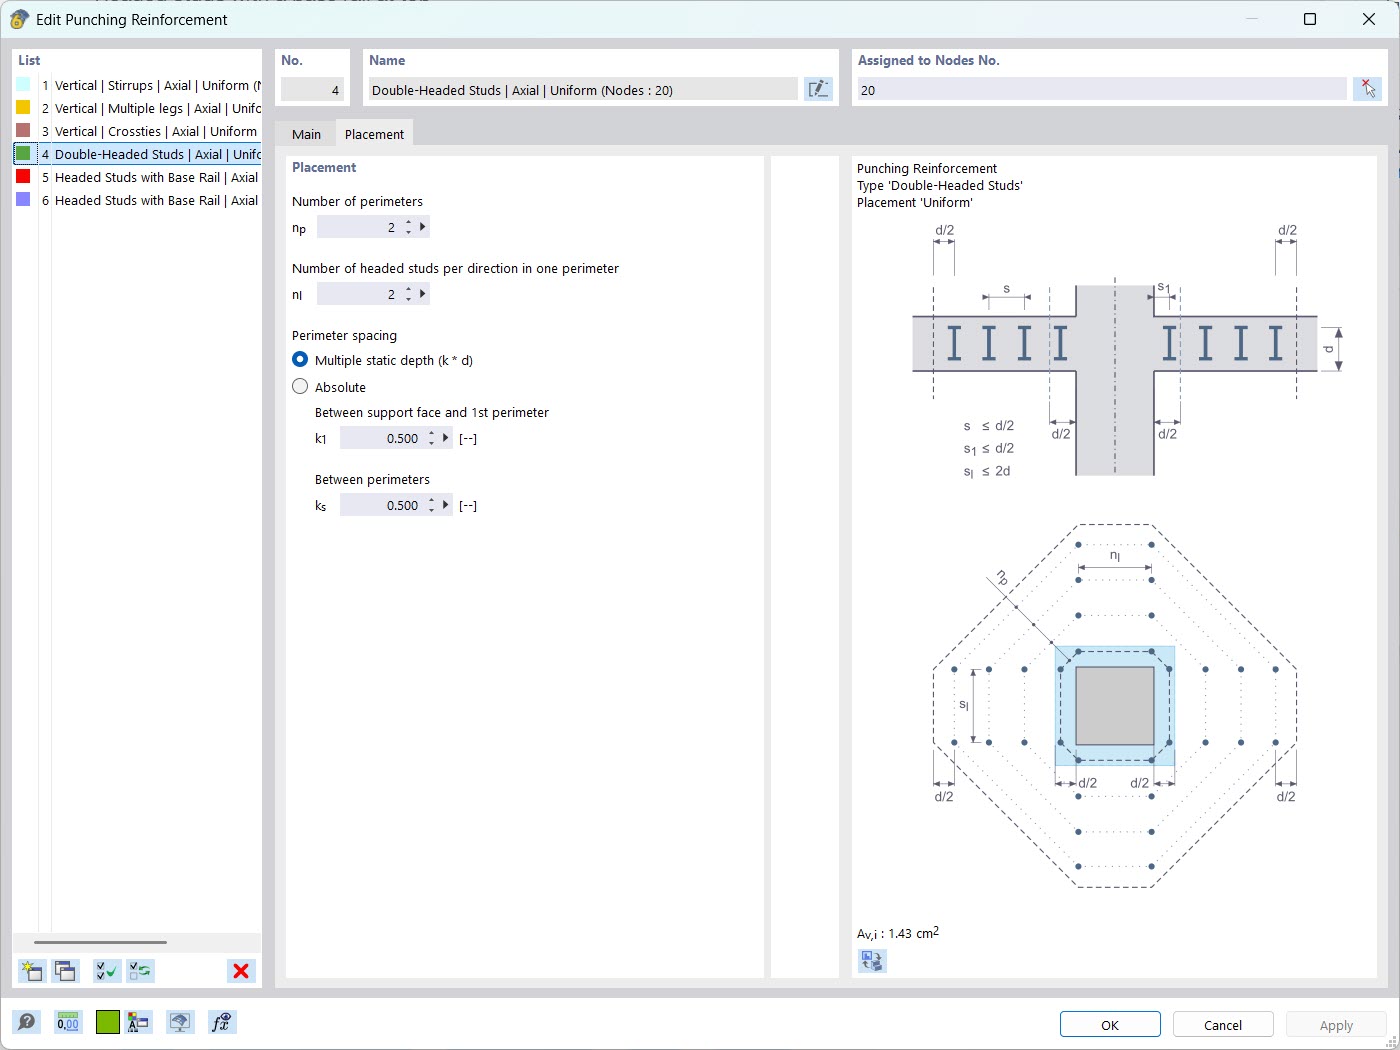
Task: Invert the list selection
Action: click(140, 971)
